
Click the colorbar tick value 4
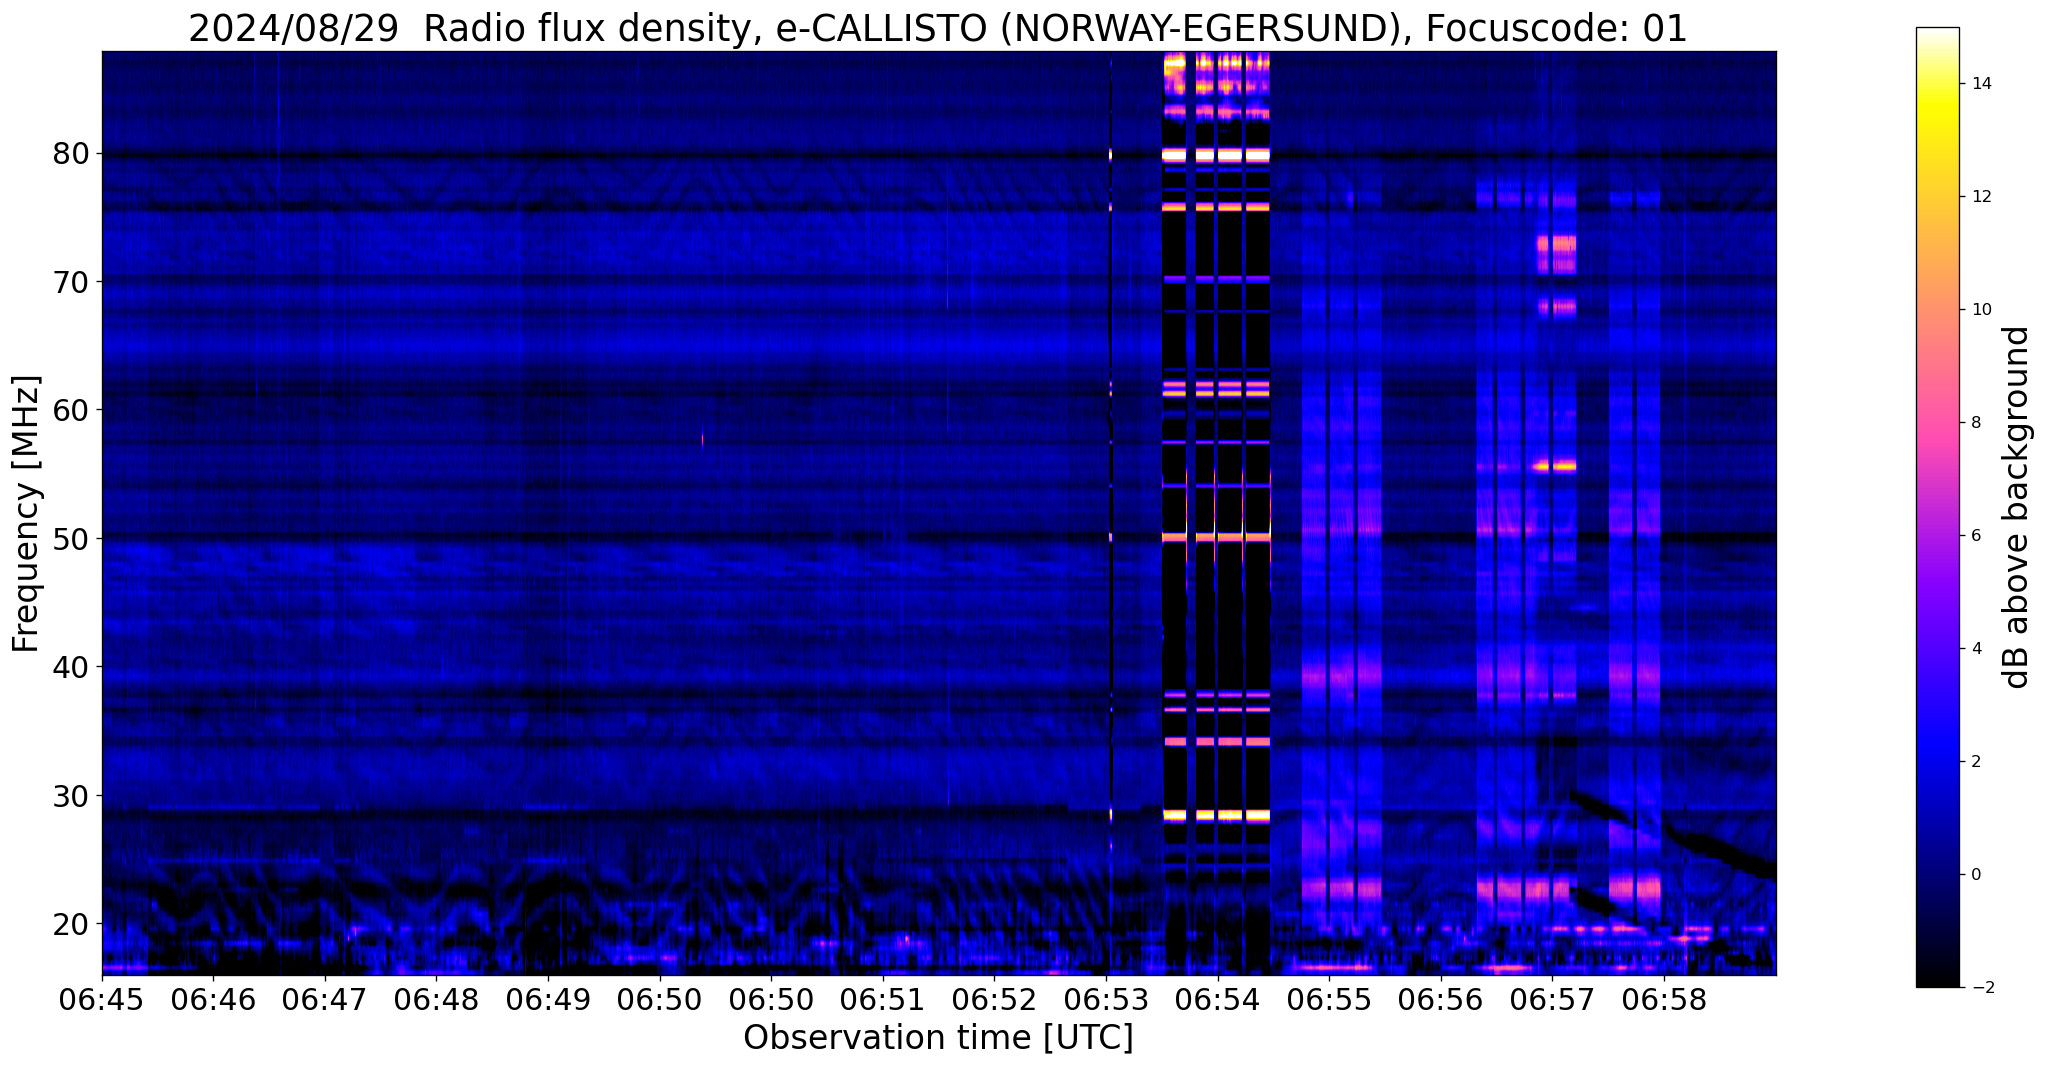pos(1975,649)
